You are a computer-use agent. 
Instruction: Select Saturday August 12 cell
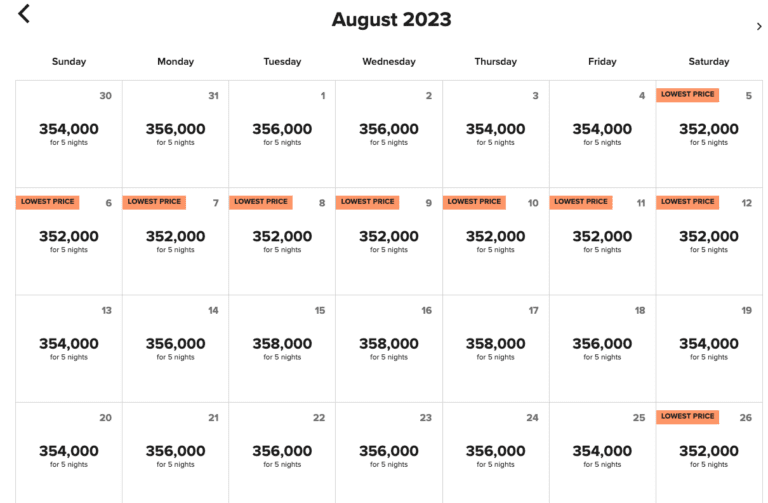point(709,241)
